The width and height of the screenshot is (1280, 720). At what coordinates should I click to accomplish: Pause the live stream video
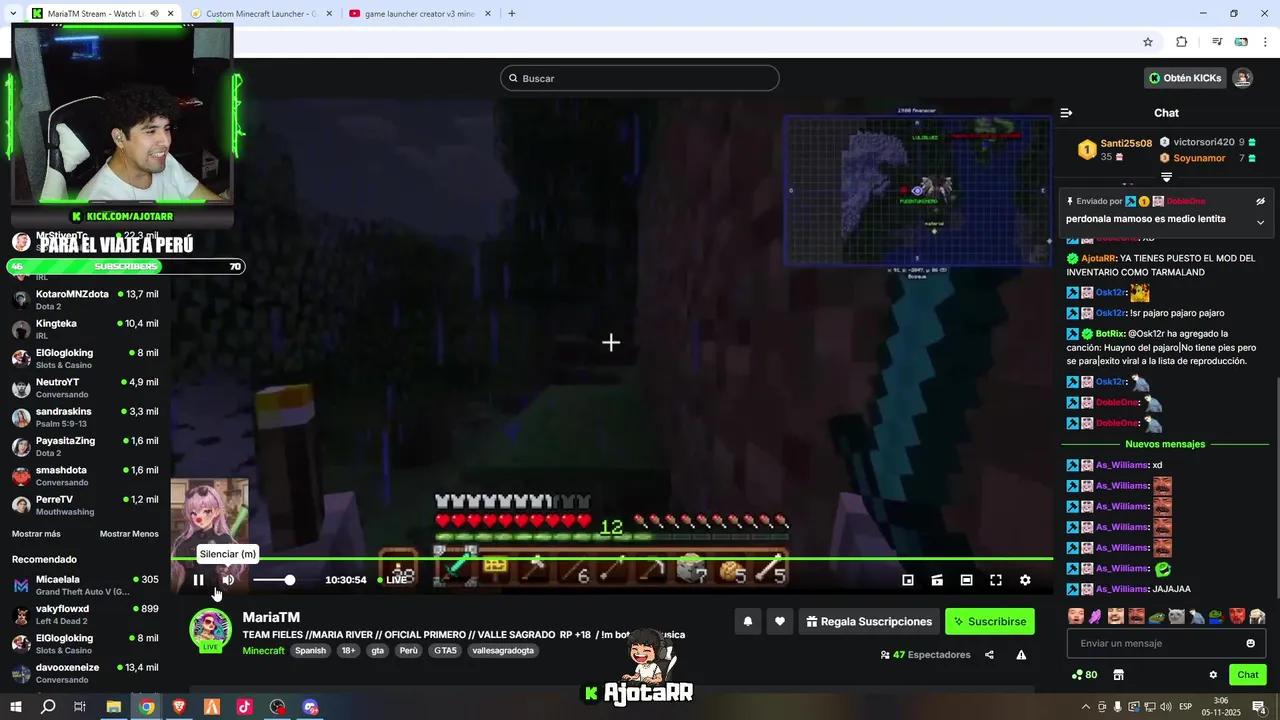(x=198, y=580)
